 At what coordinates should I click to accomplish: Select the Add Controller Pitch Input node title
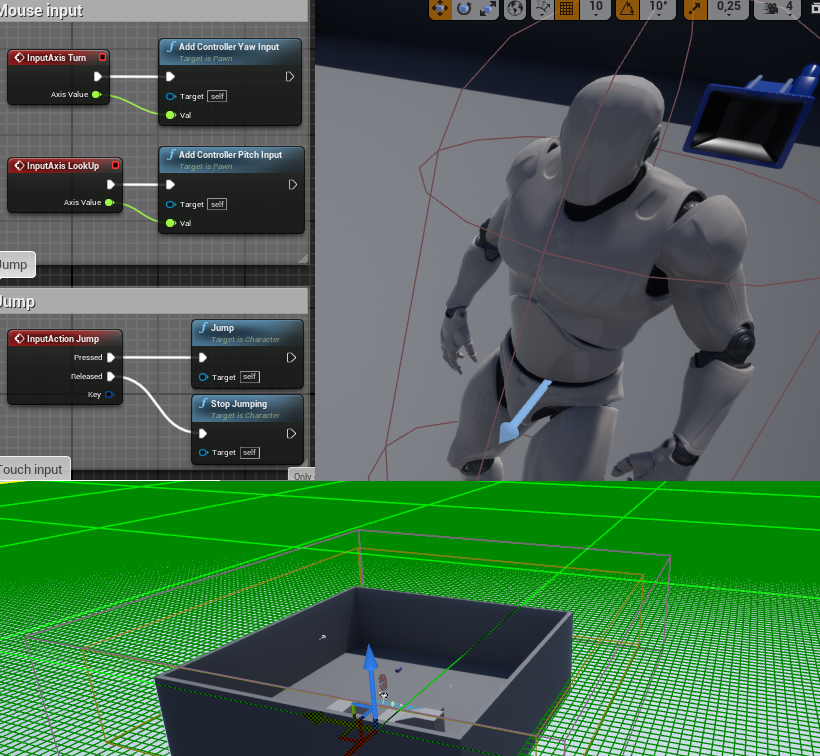(231, 155)
